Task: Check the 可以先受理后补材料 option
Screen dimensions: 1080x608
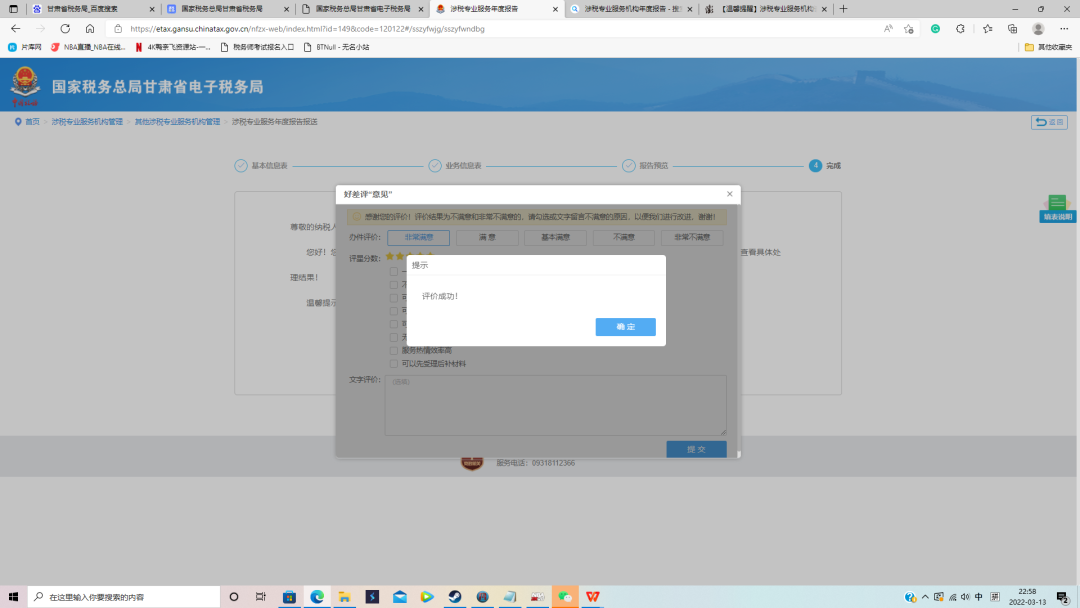Action: pos(393,364)
